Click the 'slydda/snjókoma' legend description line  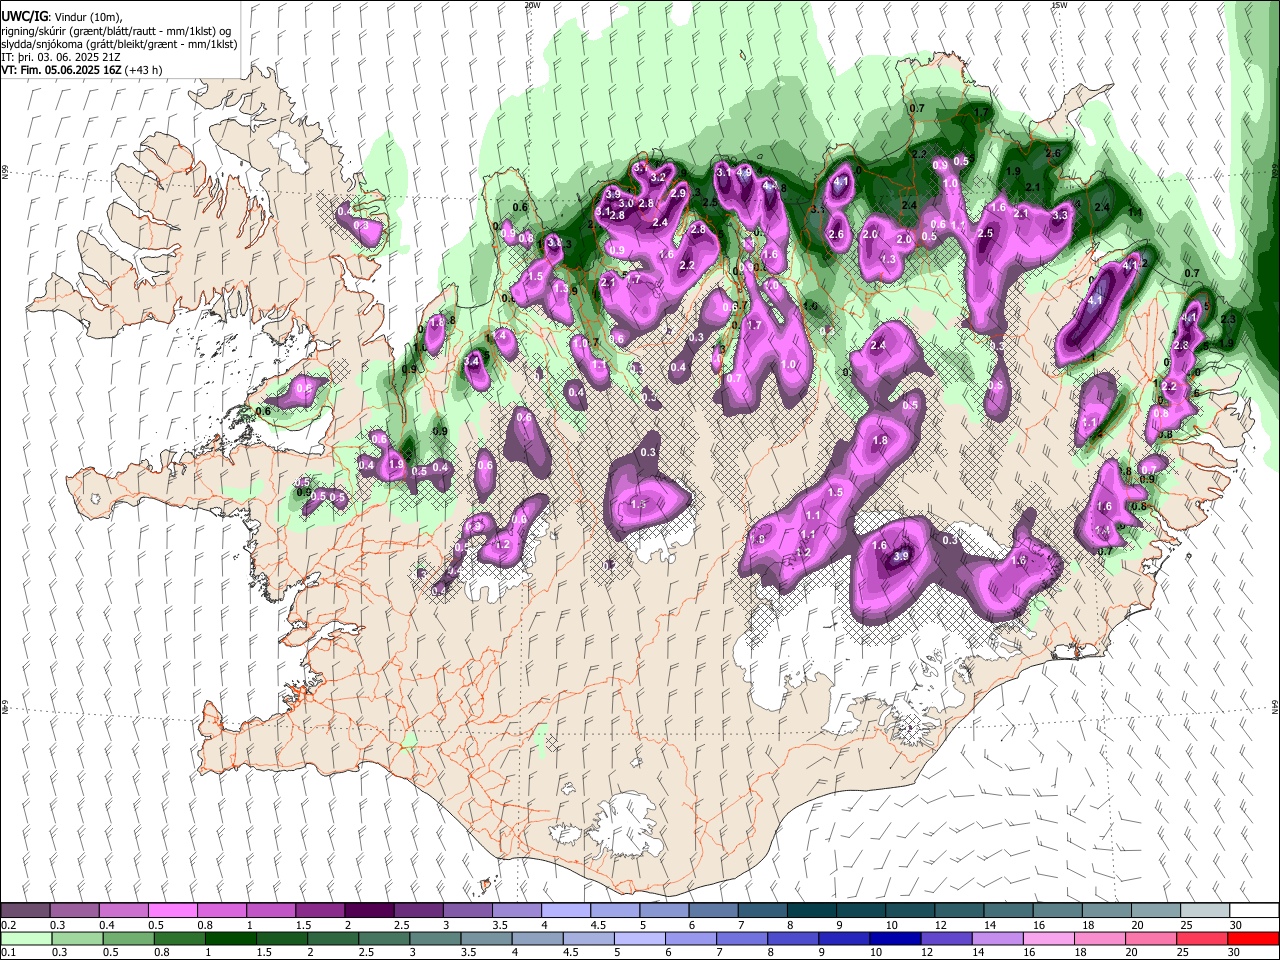pyautogui.click(x=120, y=44)
